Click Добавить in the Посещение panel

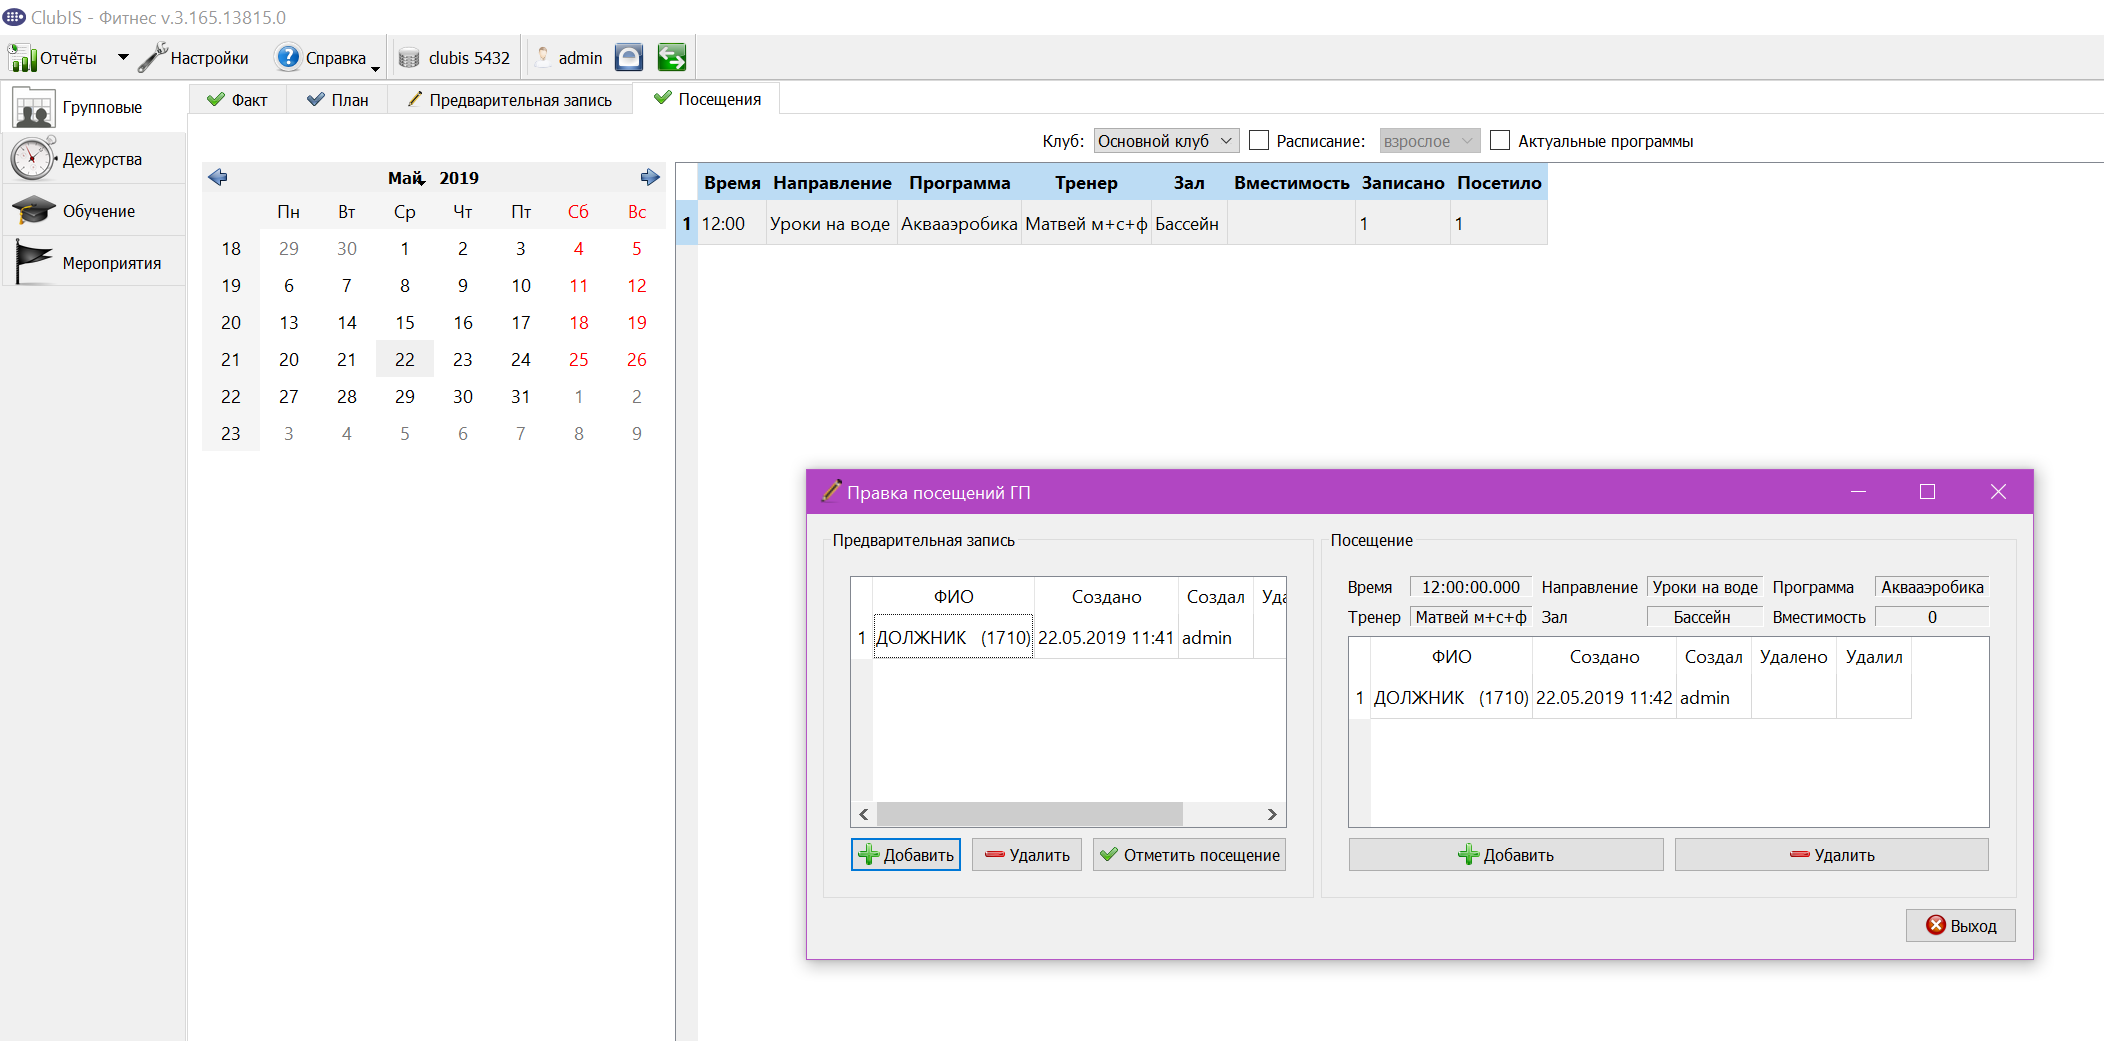click(x=1506, y=855)
